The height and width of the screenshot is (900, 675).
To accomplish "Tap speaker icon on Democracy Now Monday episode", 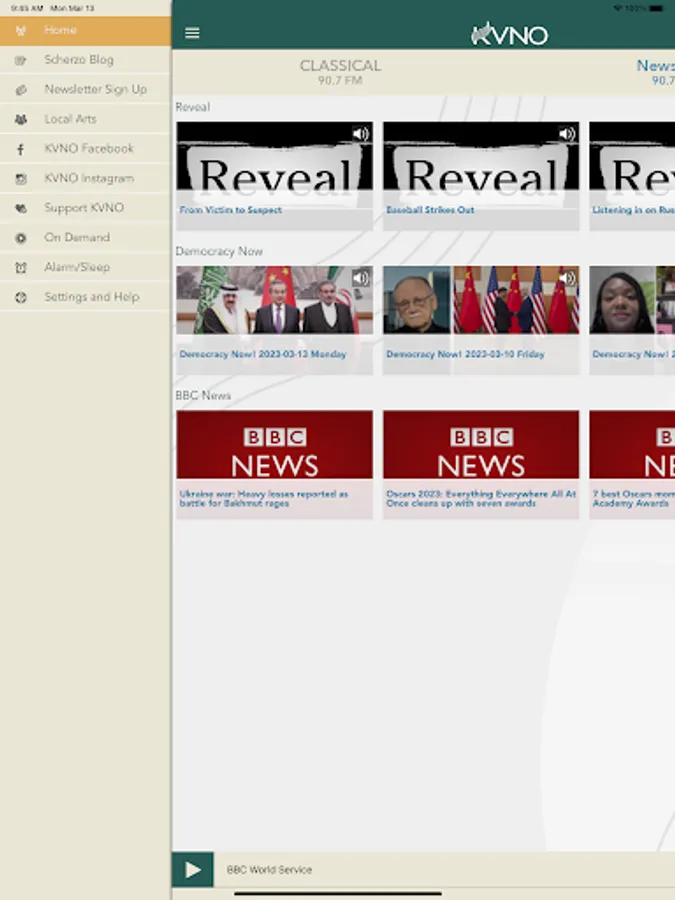I will [360, 278].
